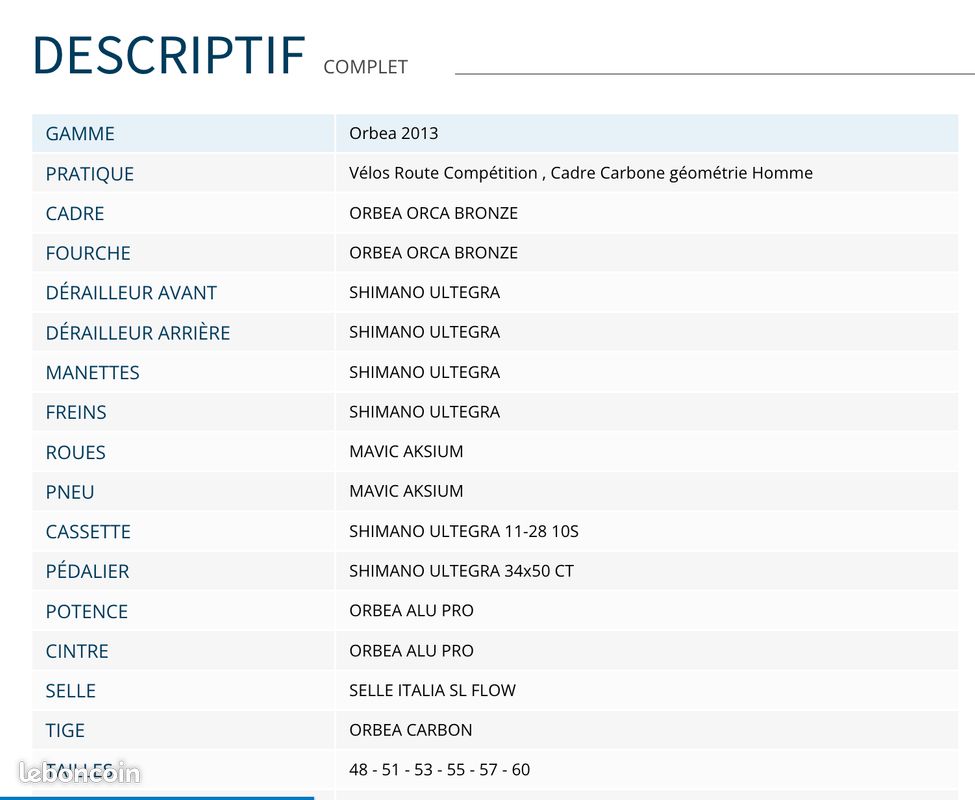The height and width of the screenshot is (800, 975).
Task: Click the sizes '48 - 51 - 53 - 55 - 57 - 60'
Action: [x=440, y=770]
